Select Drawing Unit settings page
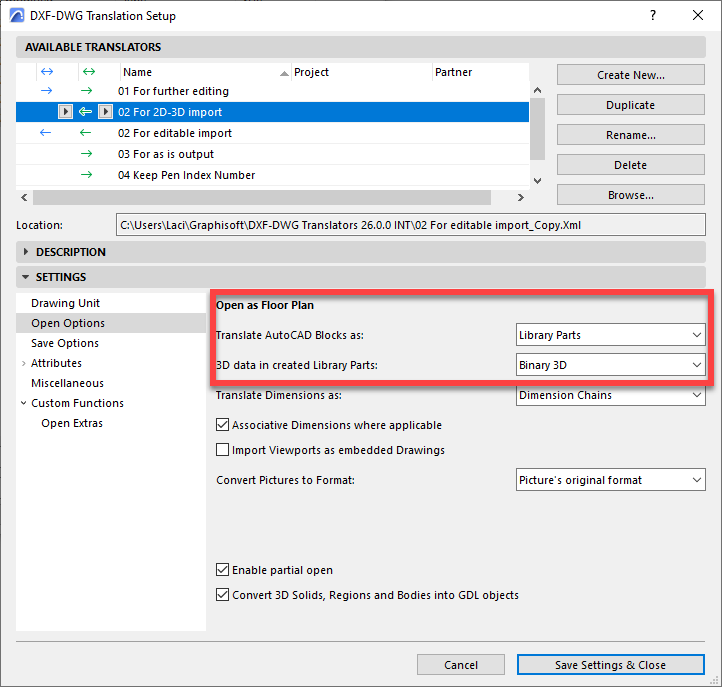 point(65,303)
